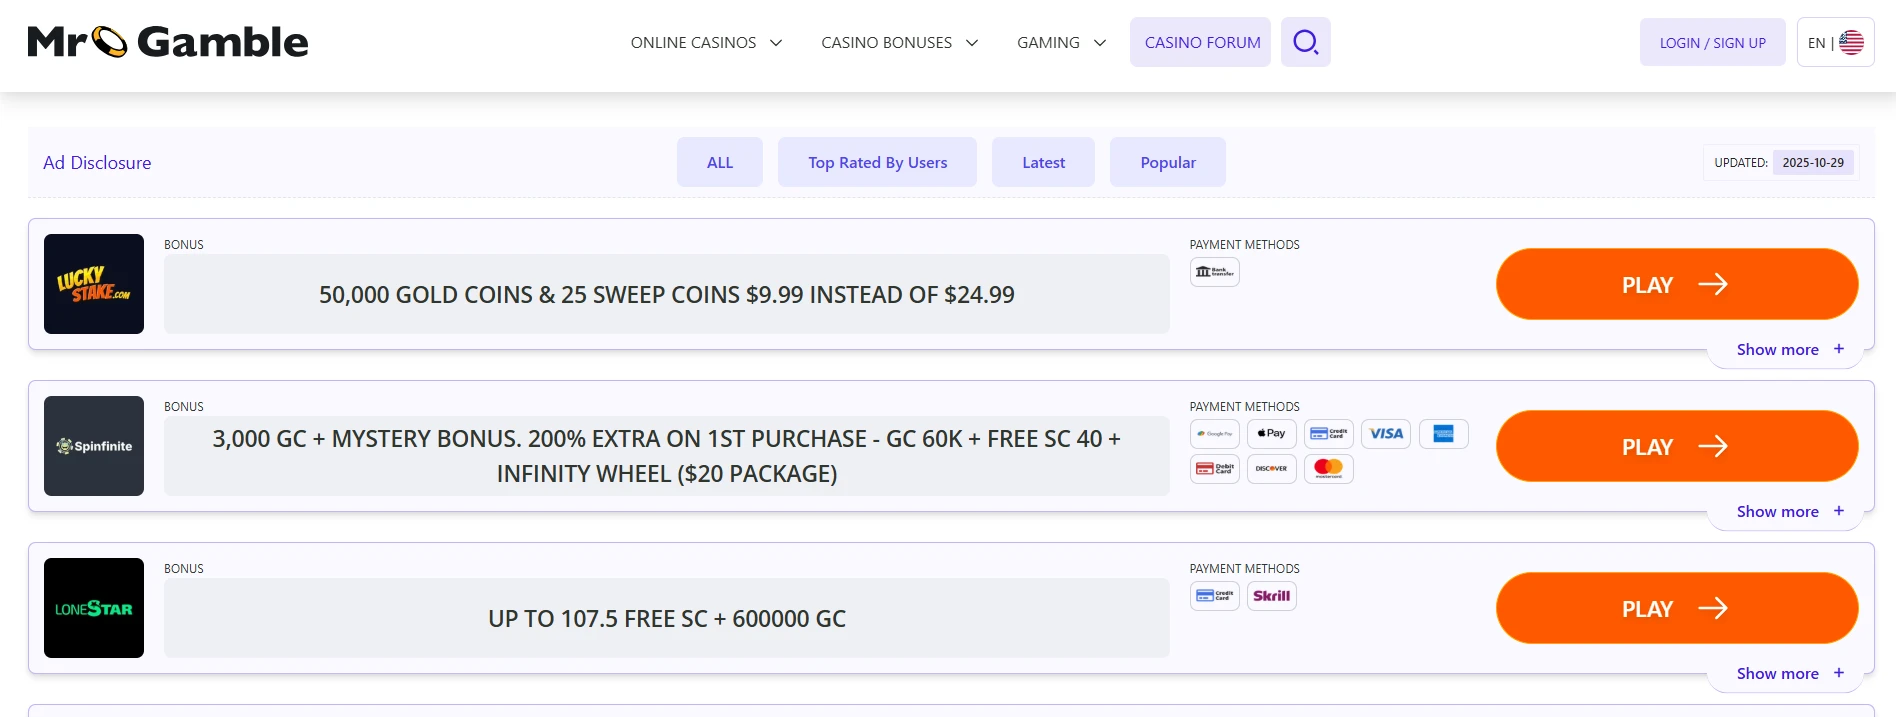Open the Ad Disclosure link

coord(97,162)
